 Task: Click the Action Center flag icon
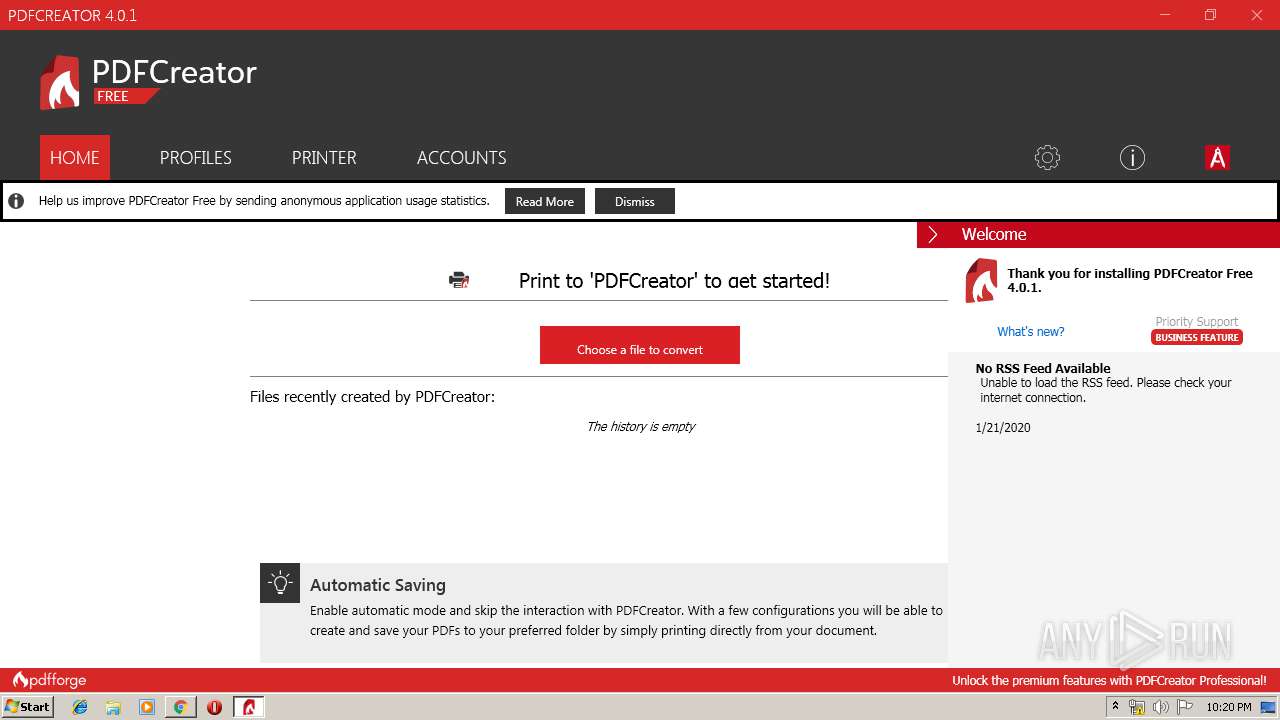pos(1185,707)
